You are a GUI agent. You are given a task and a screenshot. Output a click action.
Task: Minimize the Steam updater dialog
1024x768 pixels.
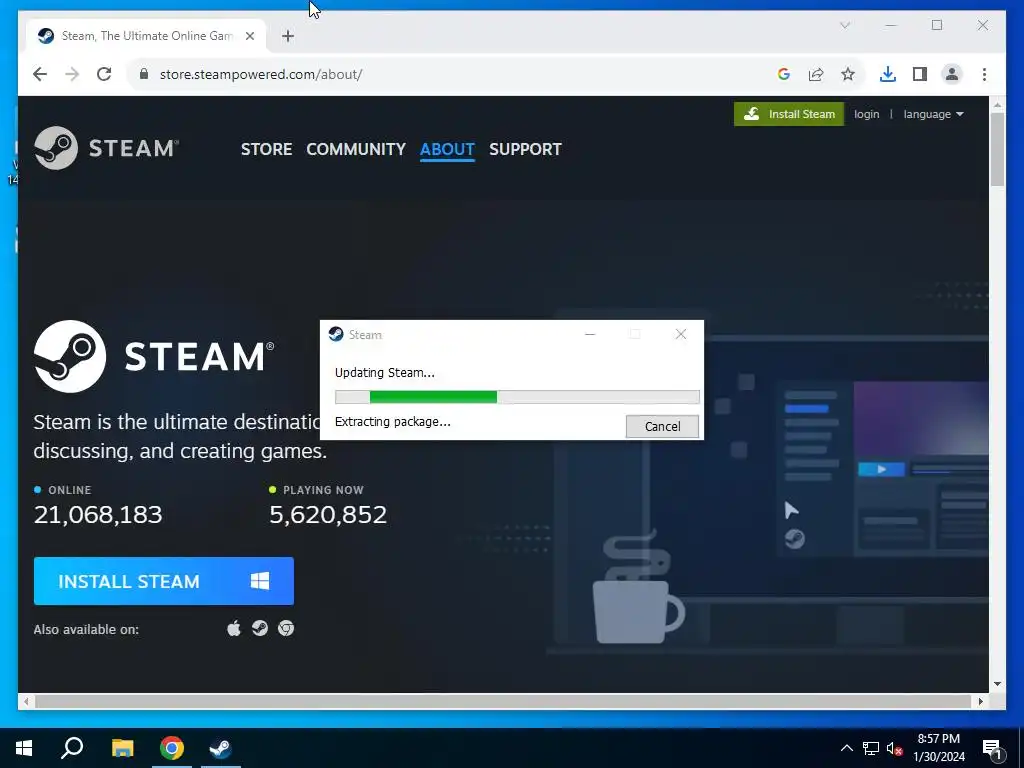[x=590, y=334]
